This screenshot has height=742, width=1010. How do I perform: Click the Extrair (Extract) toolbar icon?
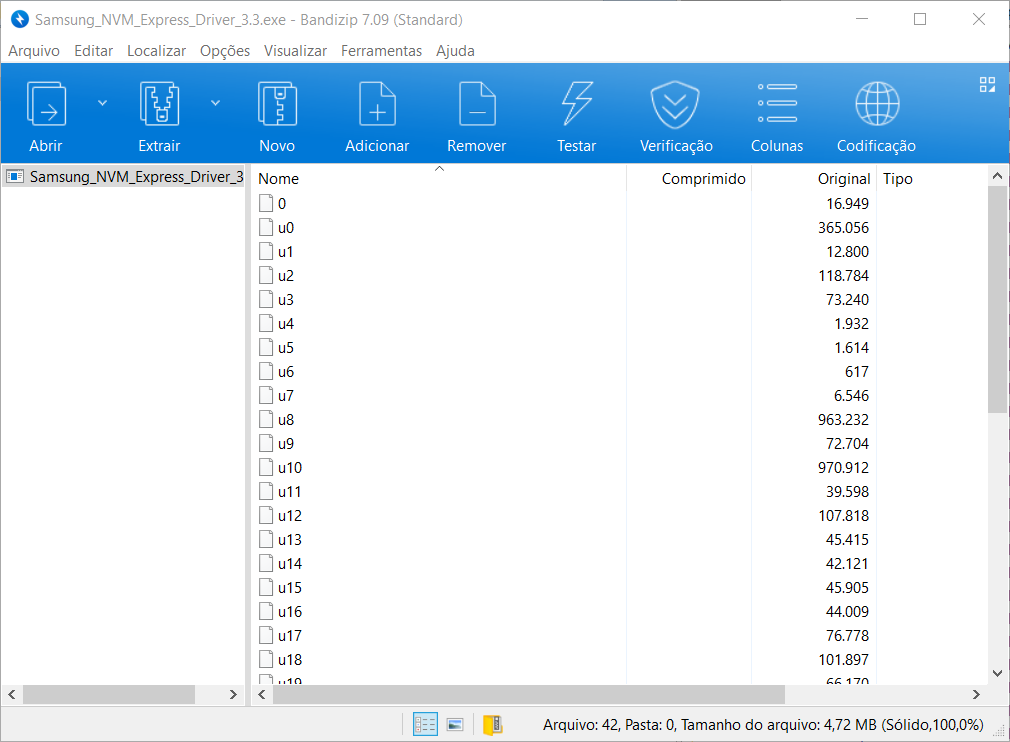[x=159, y=105]
